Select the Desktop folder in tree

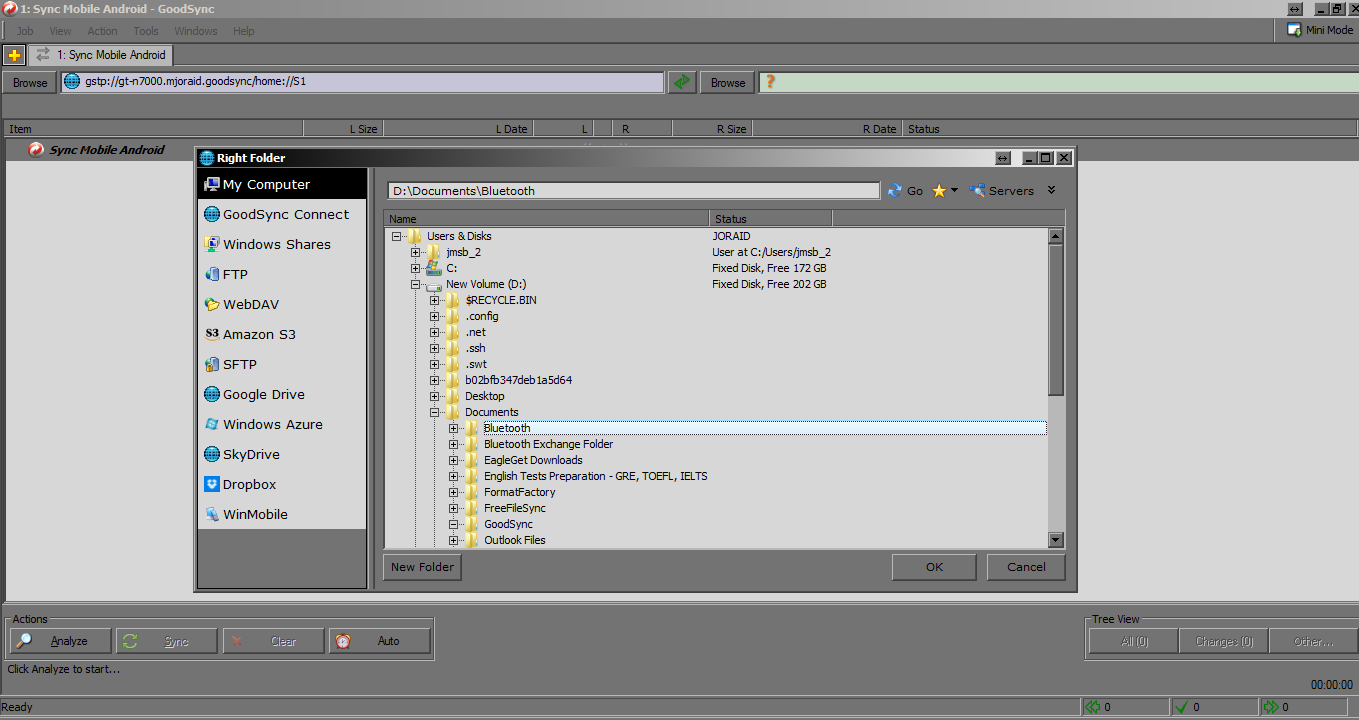(x=484, y=396)
